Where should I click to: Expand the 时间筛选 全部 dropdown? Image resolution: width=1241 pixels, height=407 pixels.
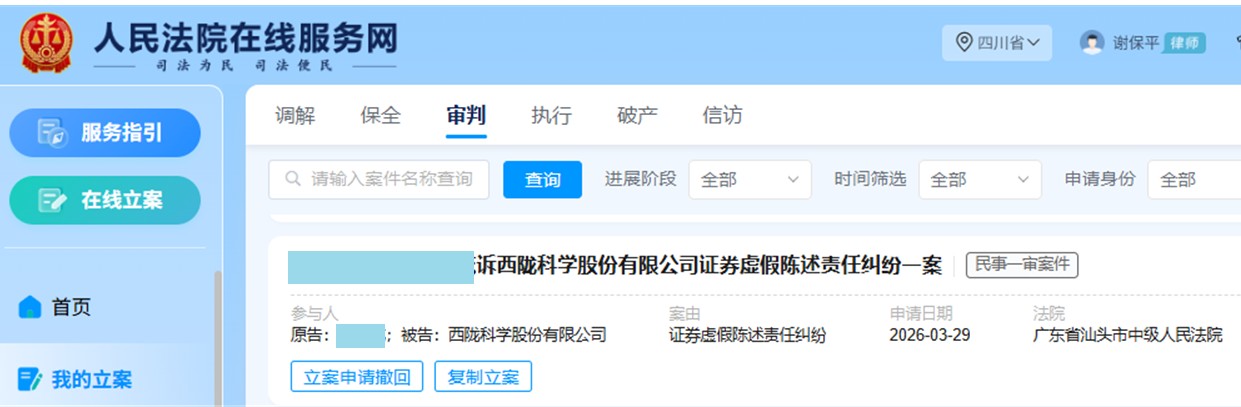coord(980,180)
